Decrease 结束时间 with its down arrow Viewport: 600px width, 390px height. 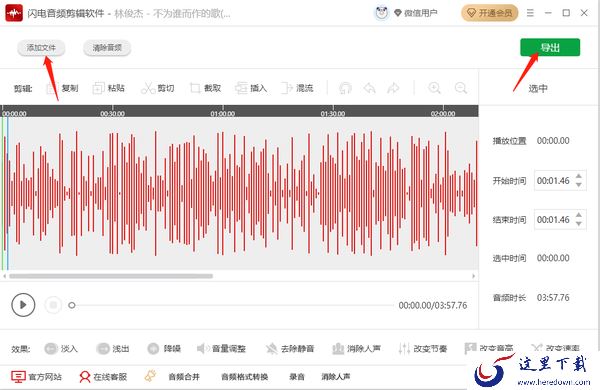coord(579,224)
